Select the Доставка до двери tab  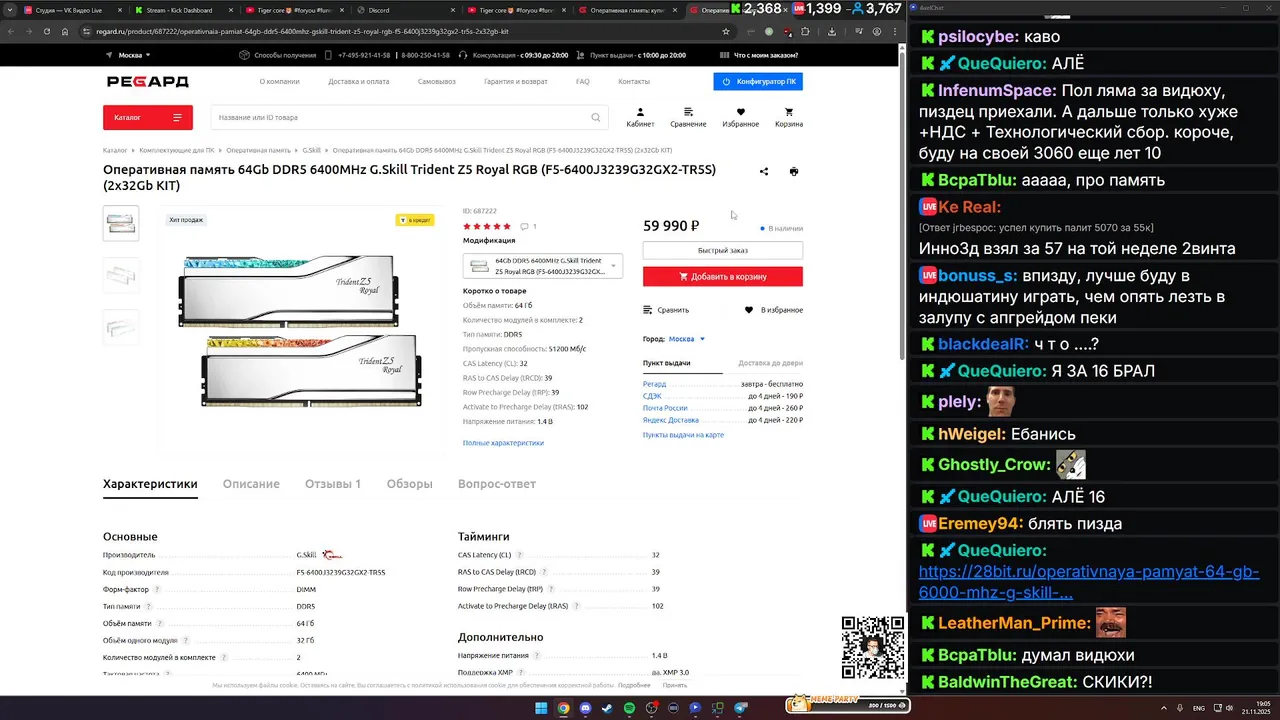[770, 363]
